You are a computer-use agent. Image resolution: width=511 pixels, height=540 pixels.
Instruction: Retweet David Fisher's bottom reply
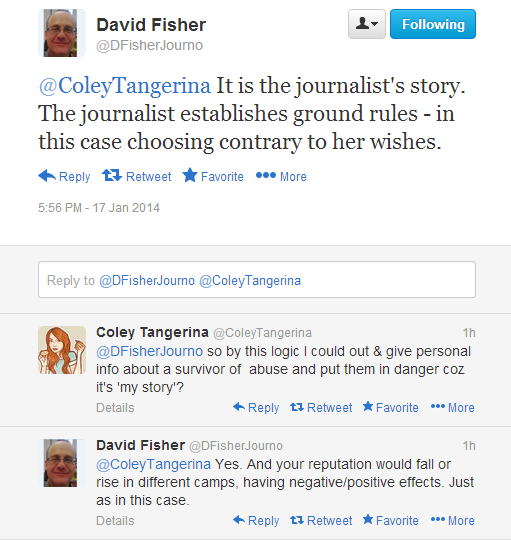point(321,520)
